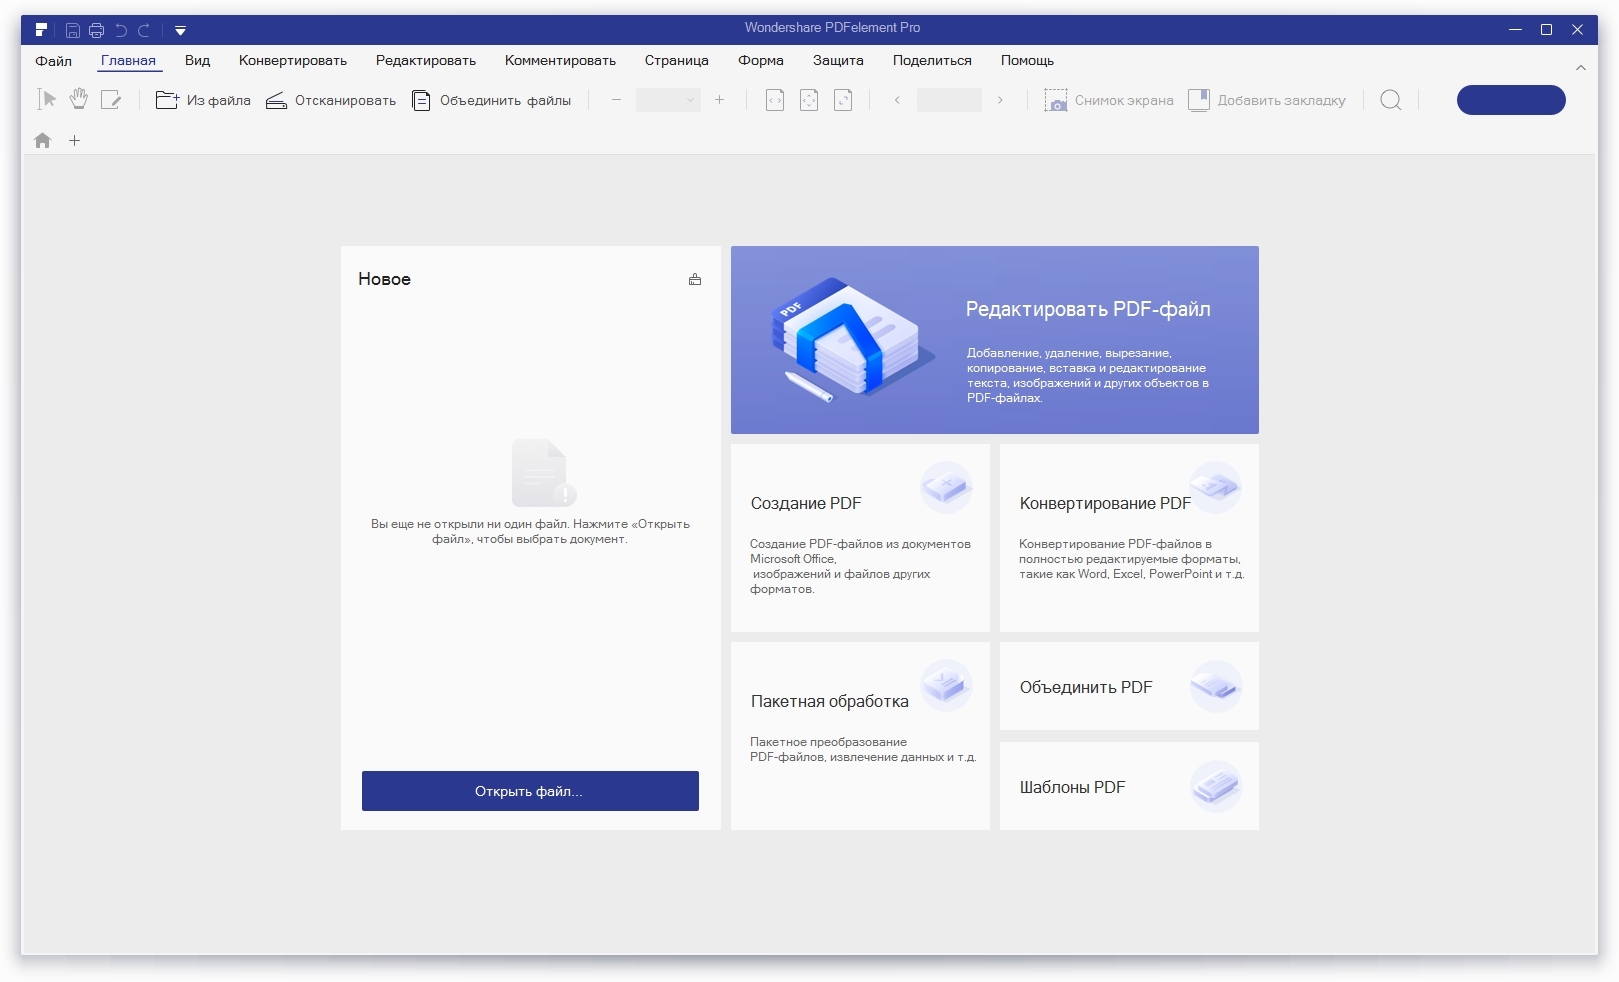Viewport: 1619px width, 982px height.
Task: Select the Fit page icon
Action: (x=809, y=100)
